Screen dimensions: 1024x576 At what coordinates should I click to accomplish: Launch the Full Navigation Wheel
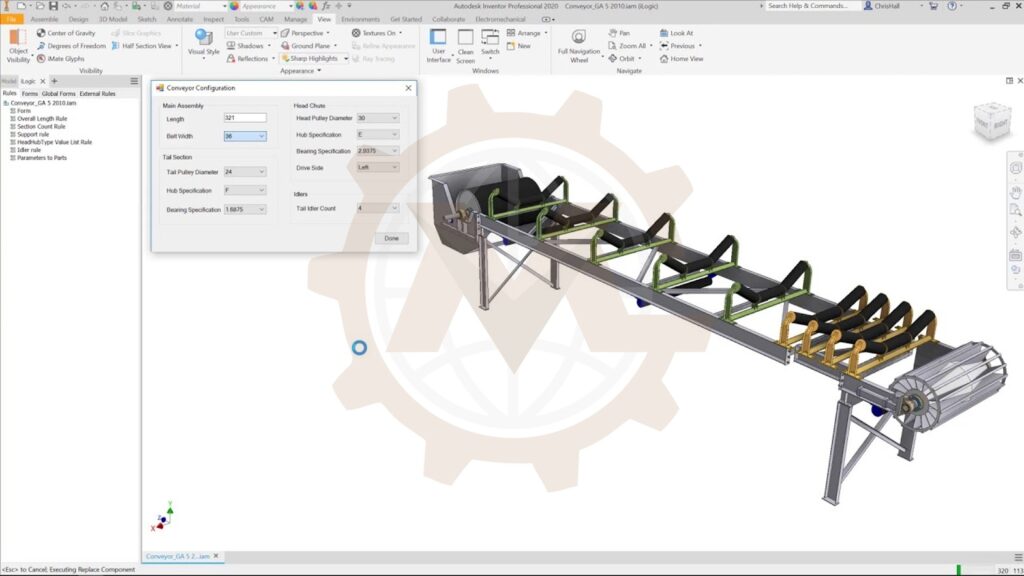click(x=579, y=46)
